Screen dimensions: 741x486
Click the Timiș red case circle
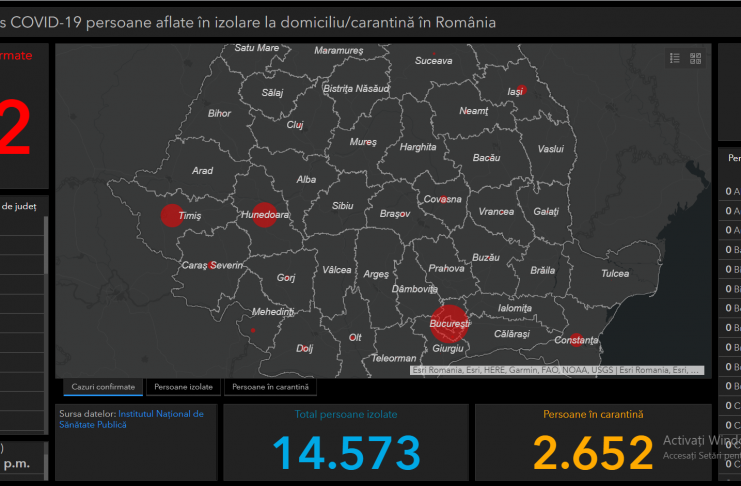172,215
